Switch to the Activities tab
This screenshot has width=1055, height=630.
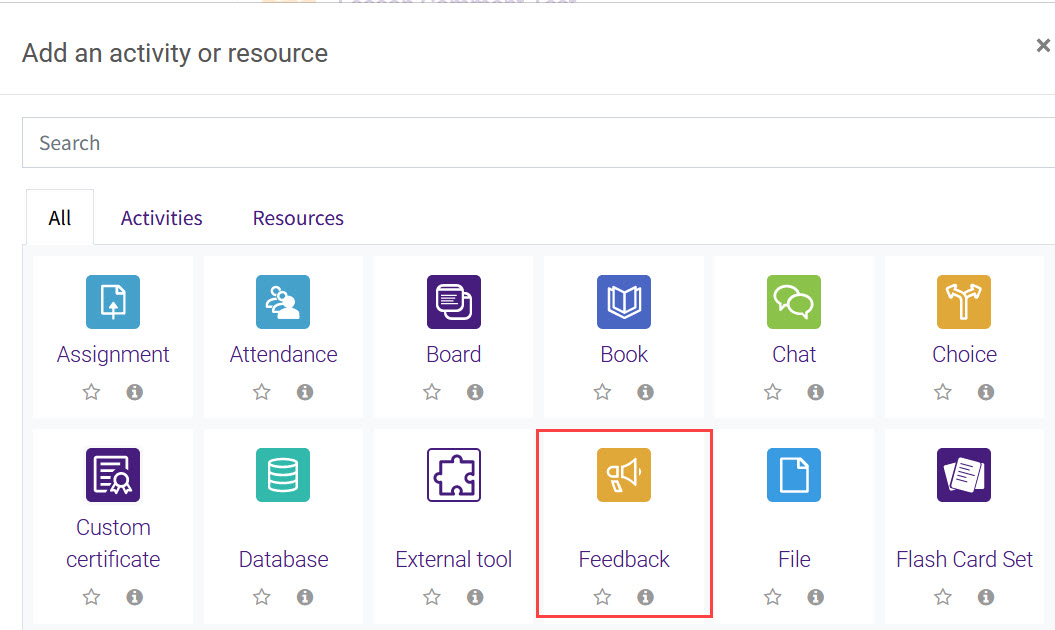pyautogui.click(x=160, y=217)
